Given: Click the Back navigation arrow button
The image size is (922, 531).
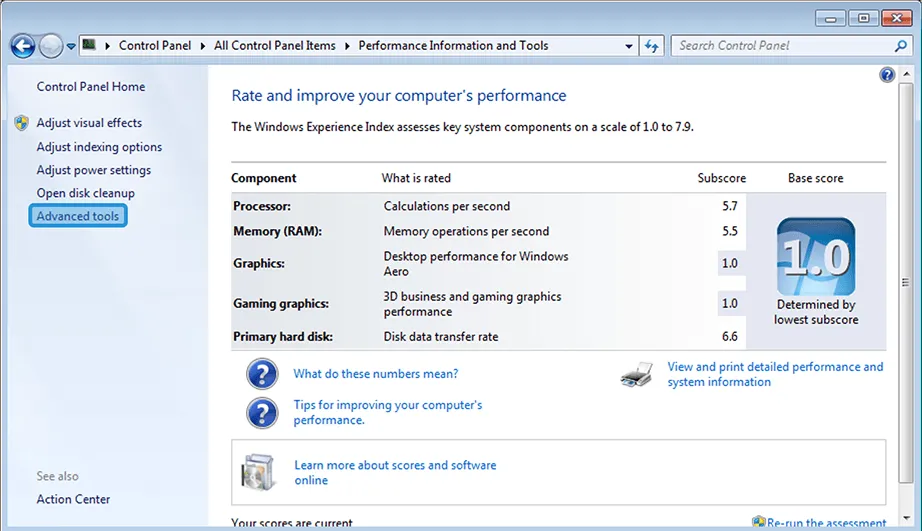Looking at the screenshot, I should click(22, 46).
